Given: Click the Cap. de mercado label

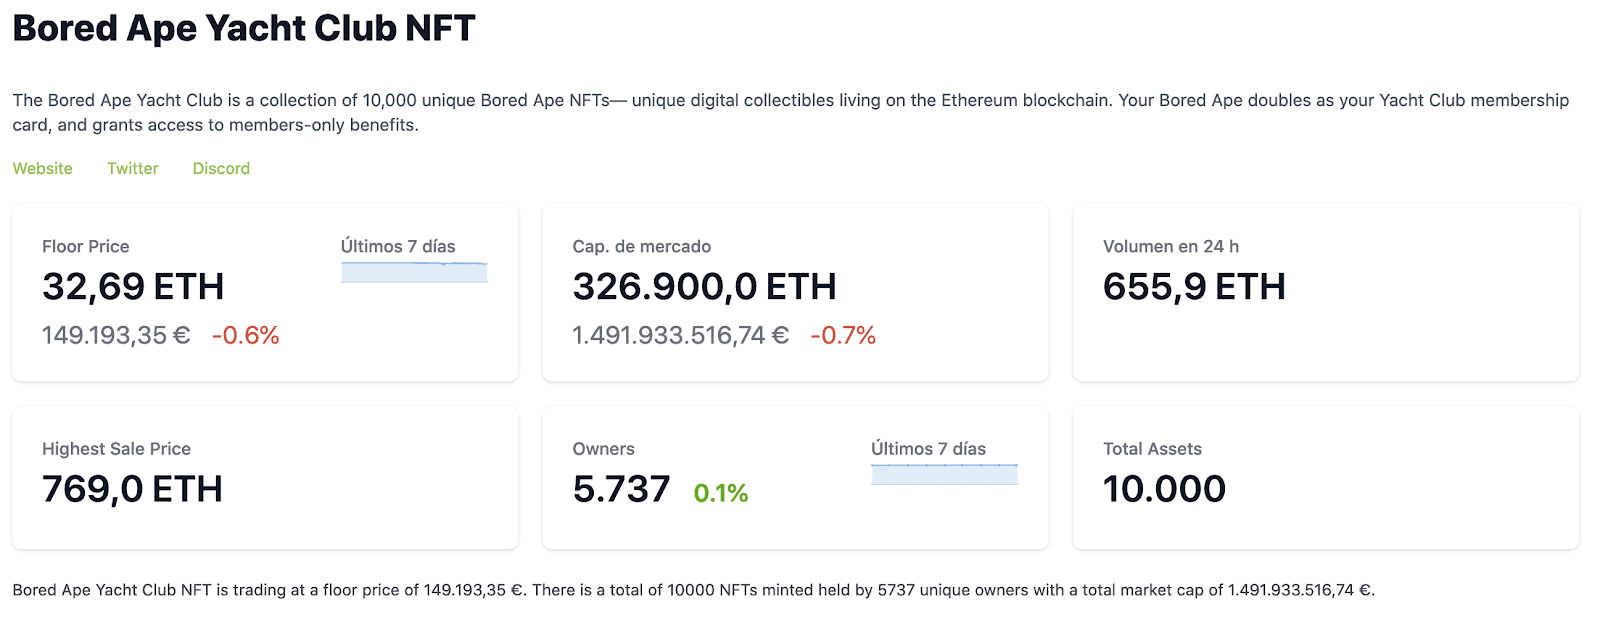Looking at the screenshot, I should coord(641,246).
